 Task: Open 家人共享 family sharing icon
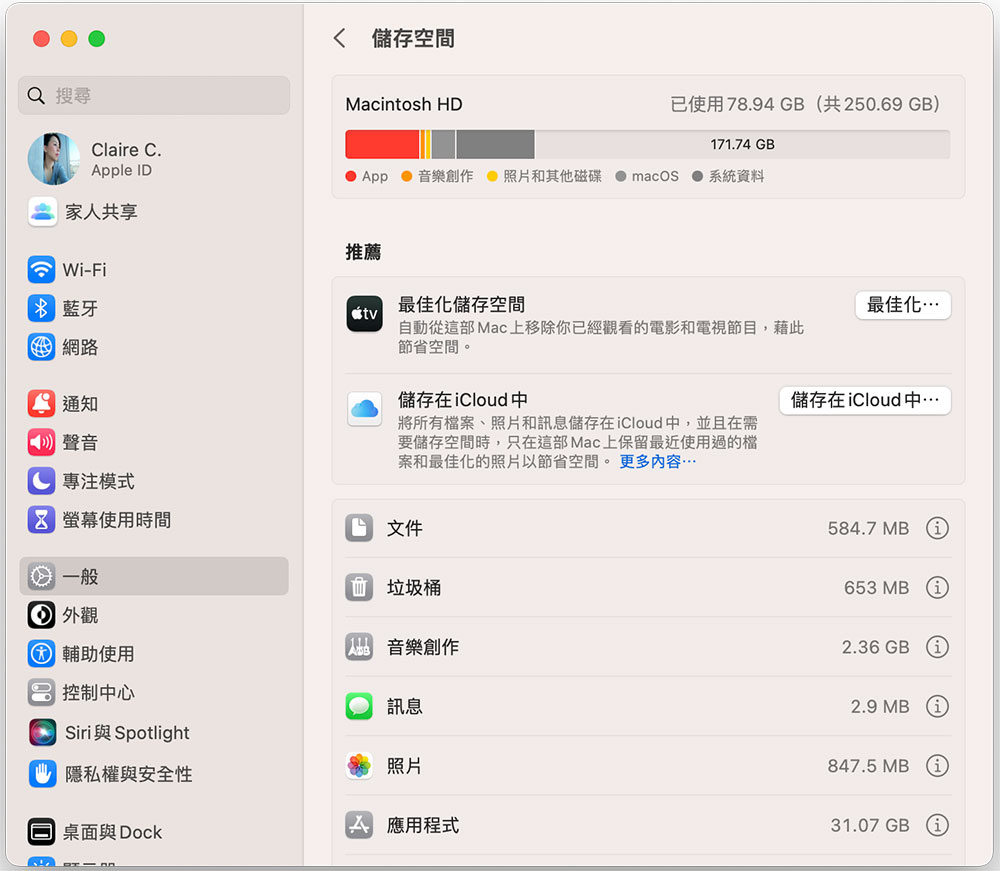point(43,212)
